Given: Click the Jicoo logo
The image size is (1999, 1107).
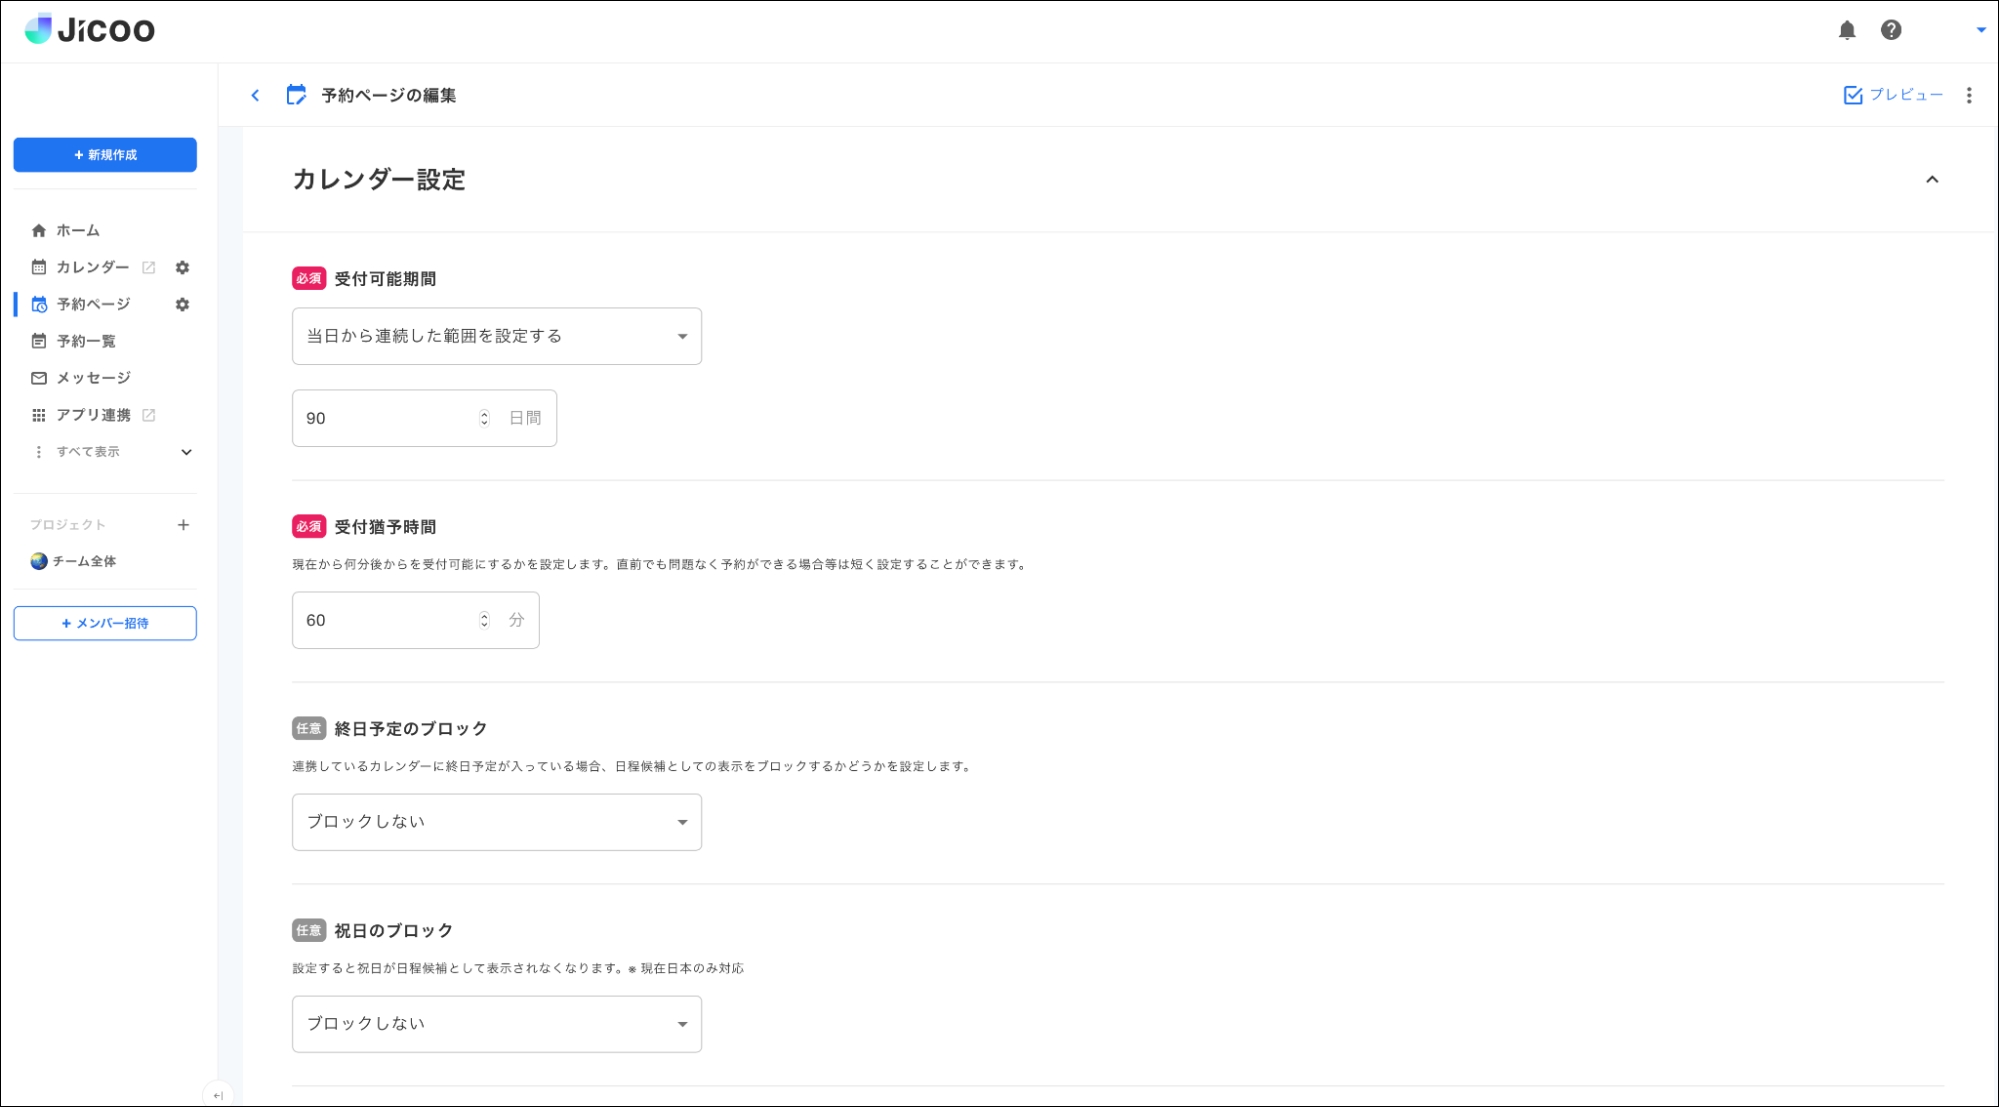Looking at the screenshot, I should coord(88,29).
